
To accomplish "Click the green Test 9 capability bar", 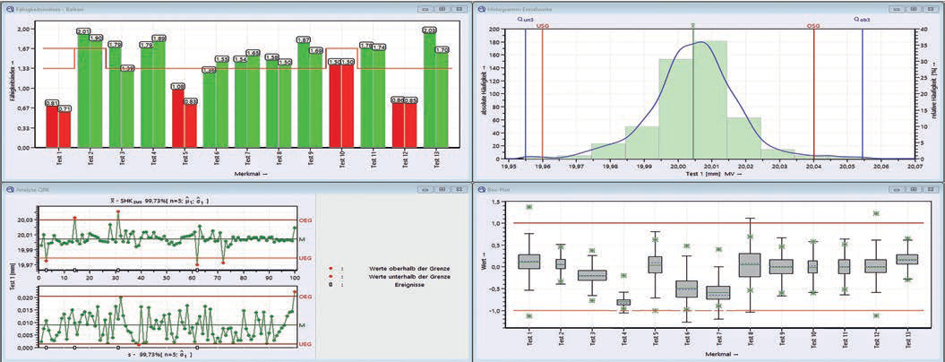I will [x=310, y=95].
